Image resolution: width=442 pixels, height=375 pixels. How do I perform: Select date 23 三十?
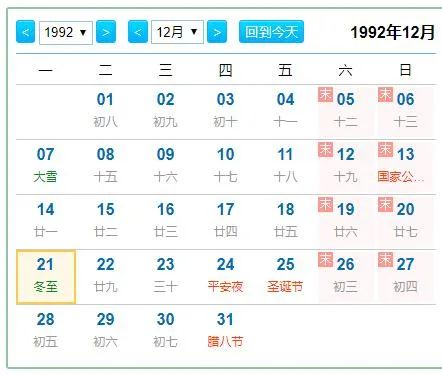tap(165, 277)
